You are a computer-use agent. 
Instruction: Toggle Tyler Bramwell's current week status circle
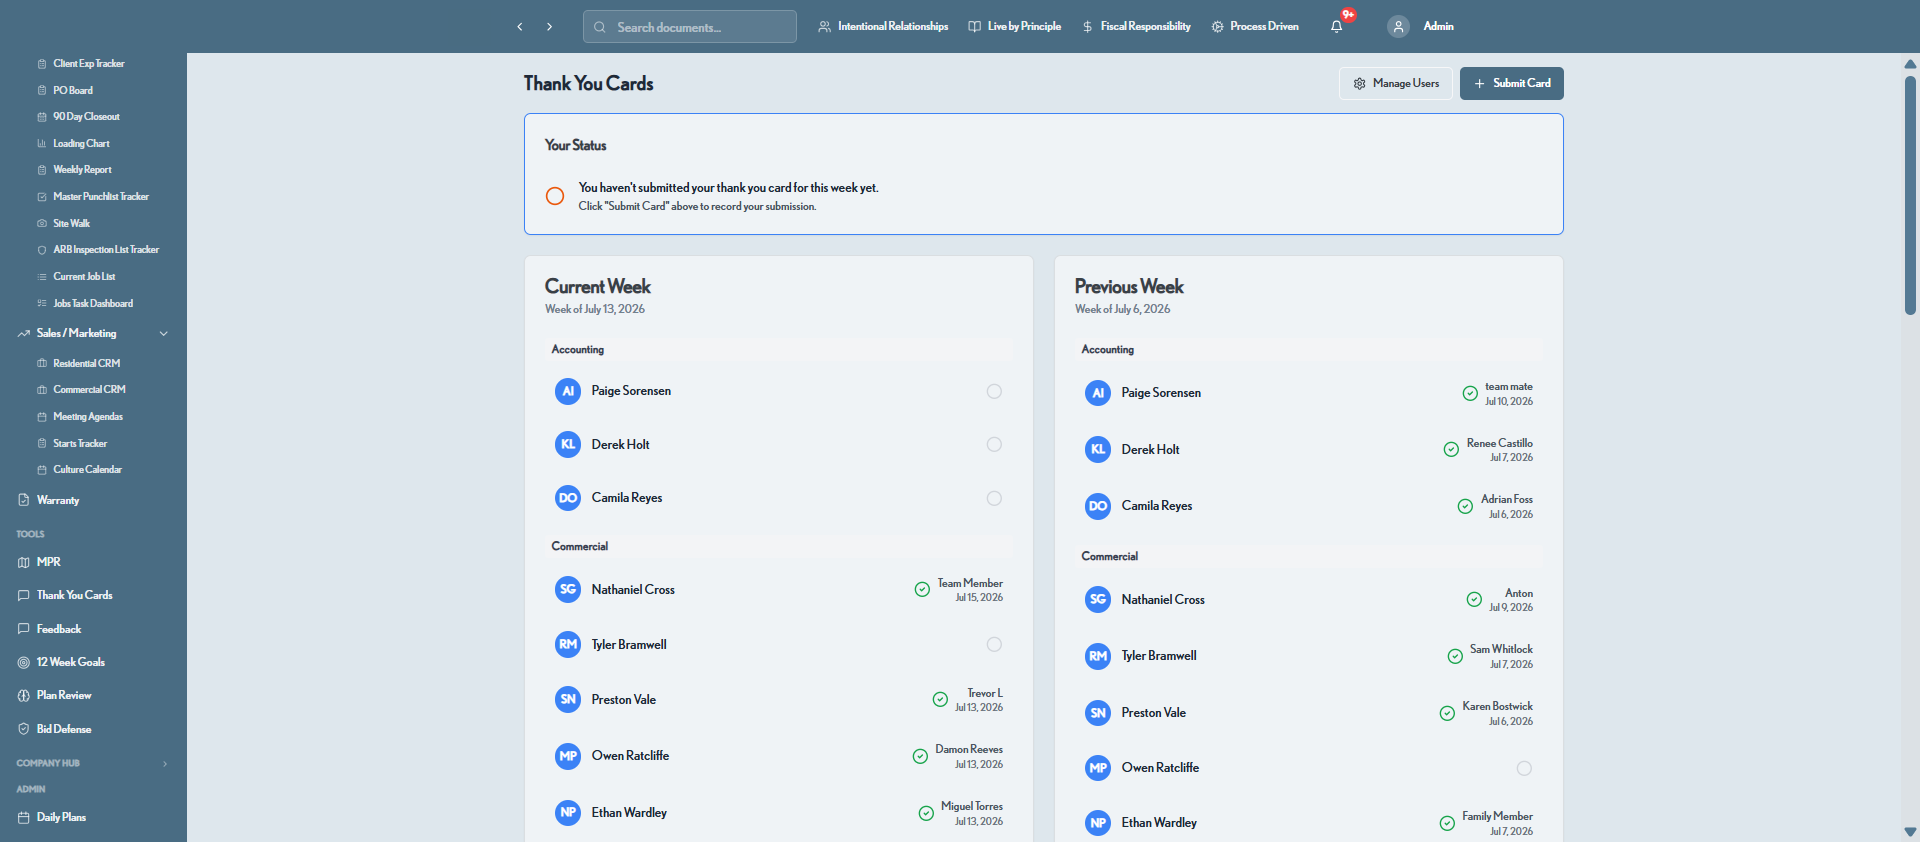pos(994,644)
